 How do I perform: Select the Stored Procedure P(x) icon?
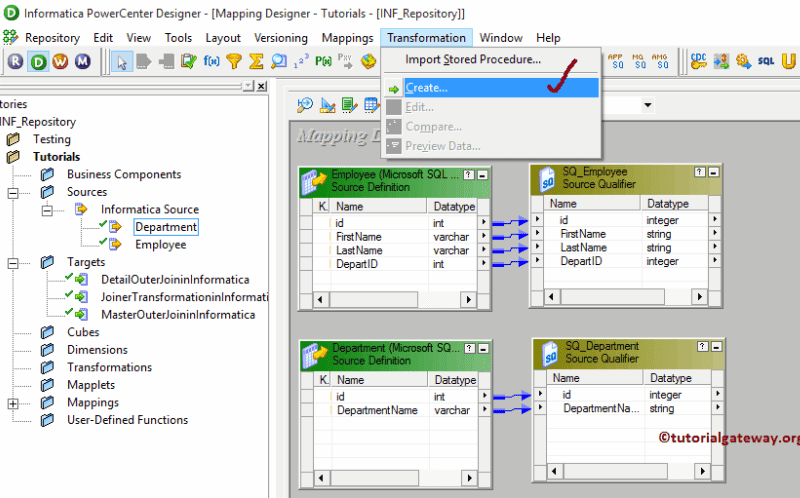(323, 62)
